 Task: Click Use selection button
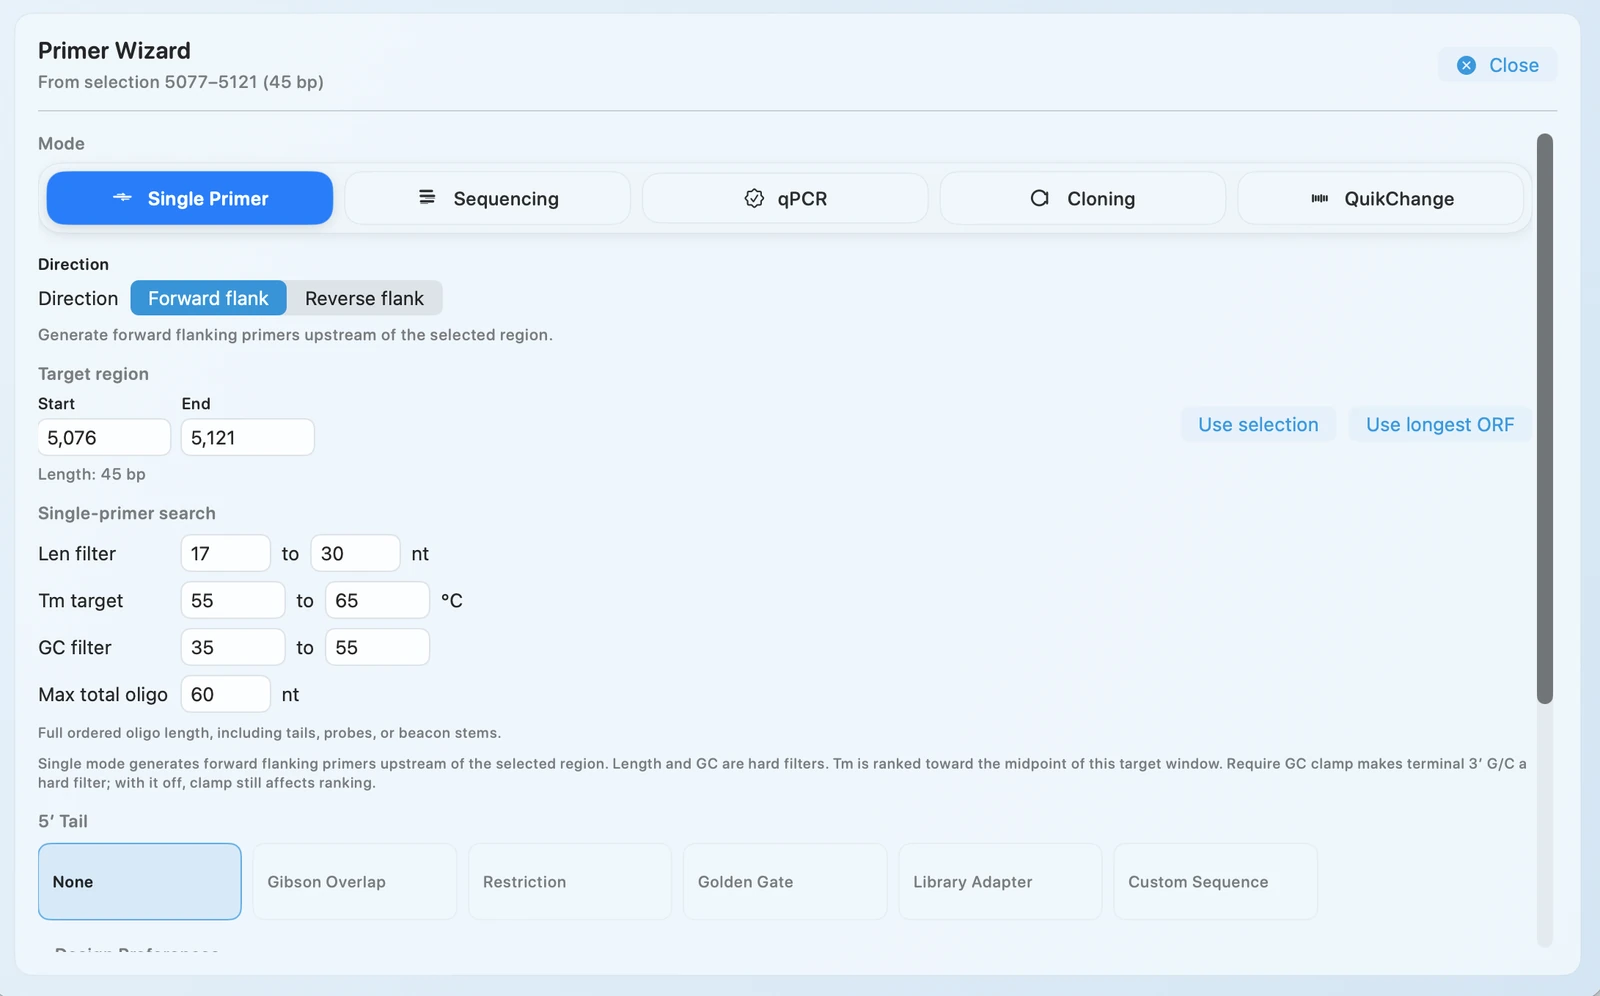(x=1258, y=424)
